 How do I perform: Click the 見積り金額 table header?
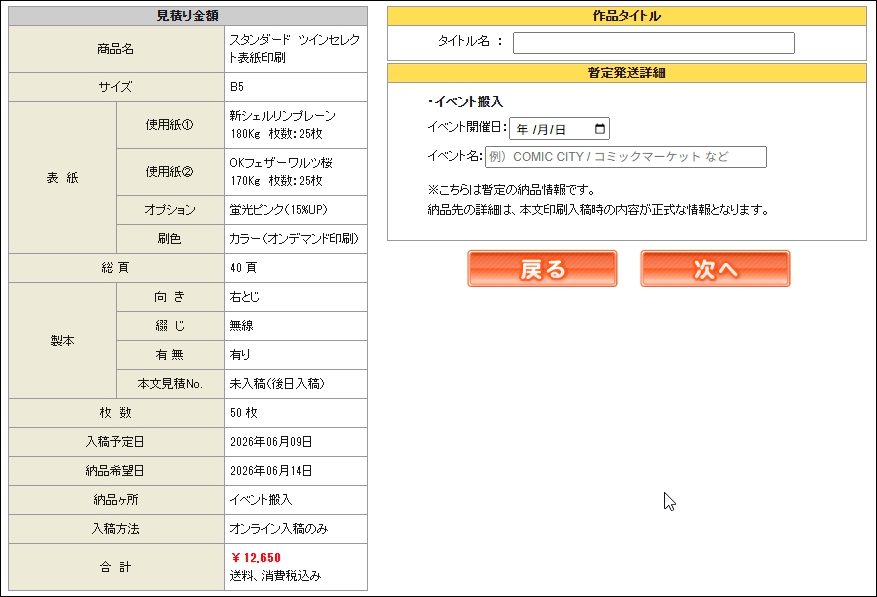(188, 16)
